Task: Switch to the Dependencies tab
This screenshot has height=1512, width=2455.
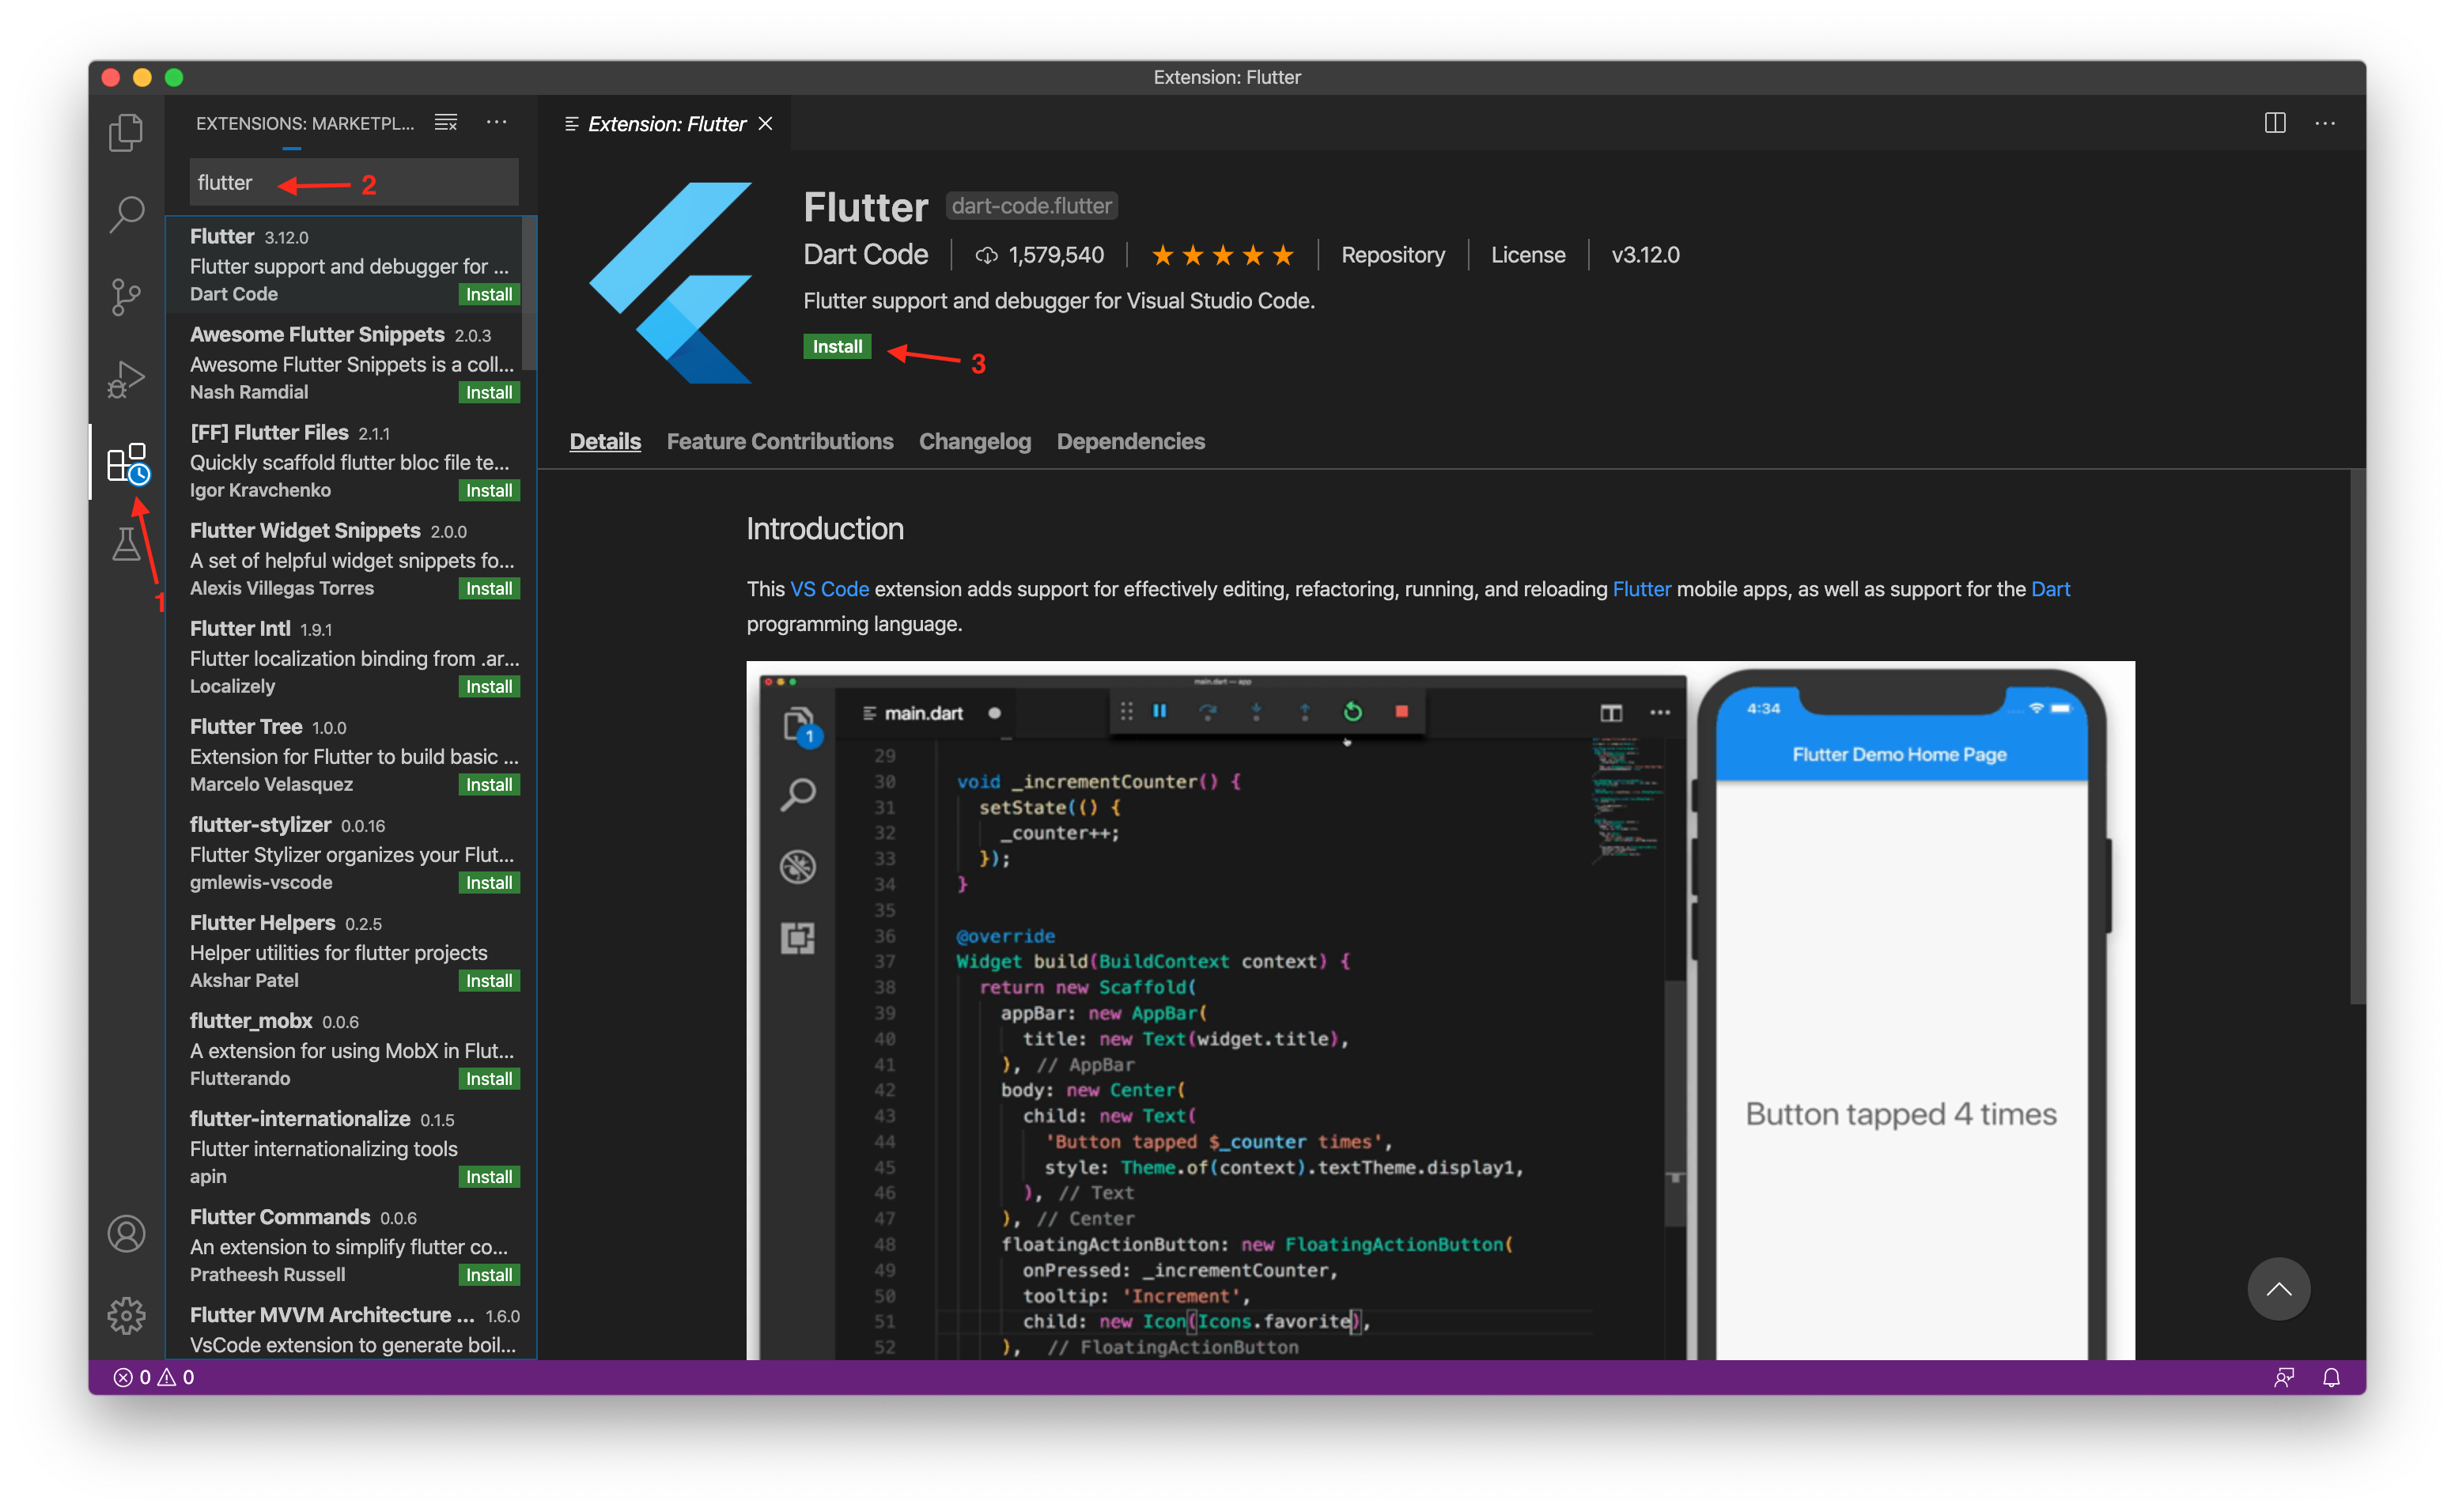Action: (1130, 441)
